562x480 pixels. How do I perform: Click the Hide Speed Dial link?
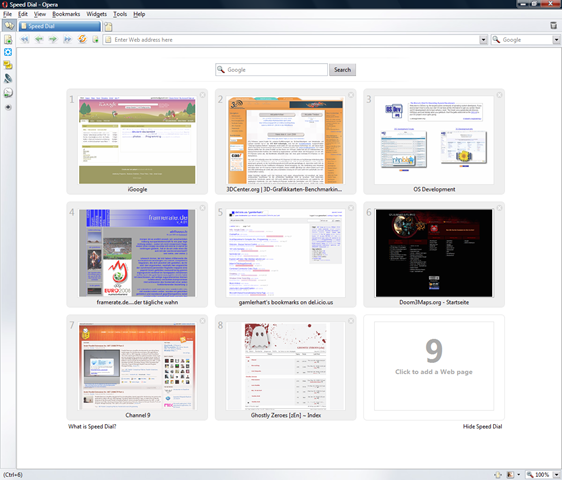coord(482,427)
